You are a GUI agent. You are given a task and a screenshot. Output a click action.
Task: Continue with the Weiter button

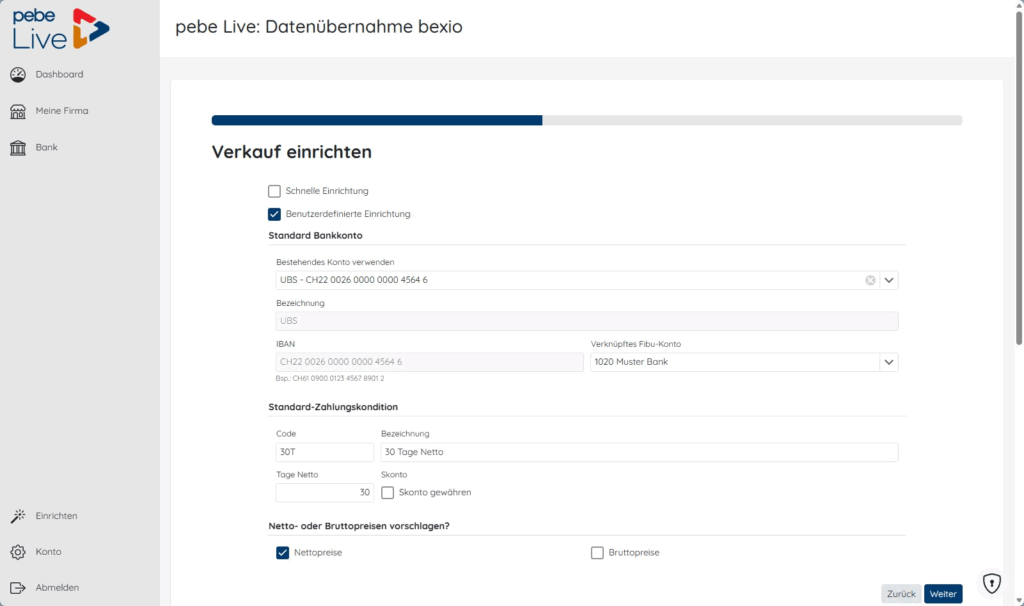(943, 594)
